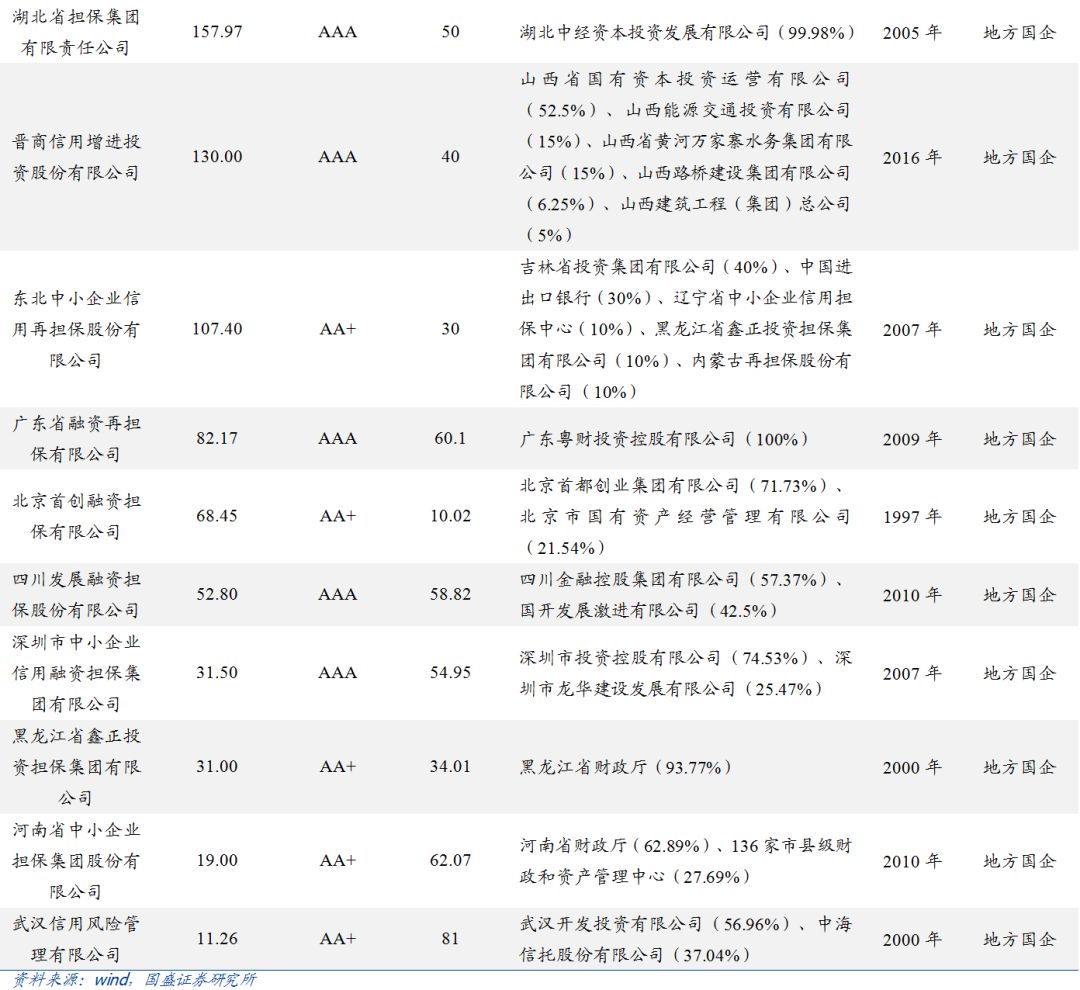Click the shareholder cell starting 北京首都创业集团有限公司

pos(686,517)
